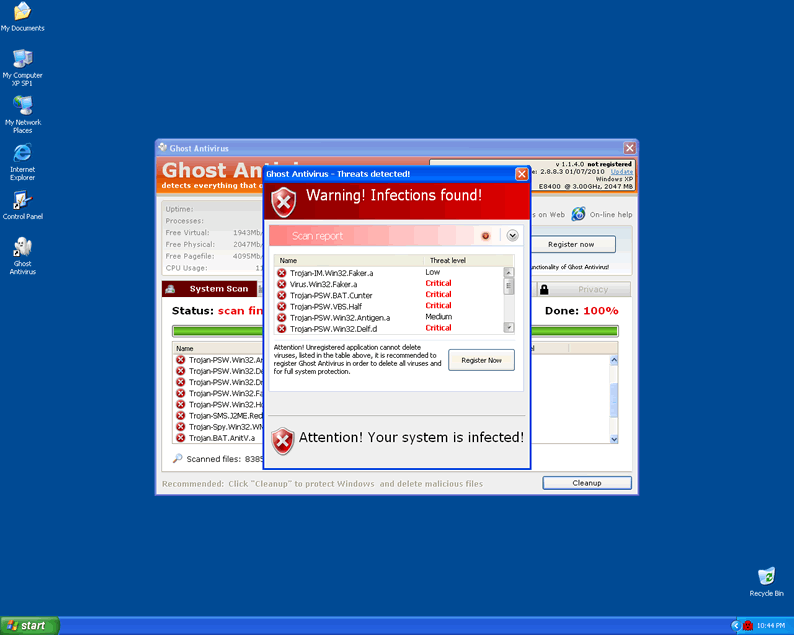Click Register Now in the warning popup
The height and width of the screenshot is (635, 794).
481,360
